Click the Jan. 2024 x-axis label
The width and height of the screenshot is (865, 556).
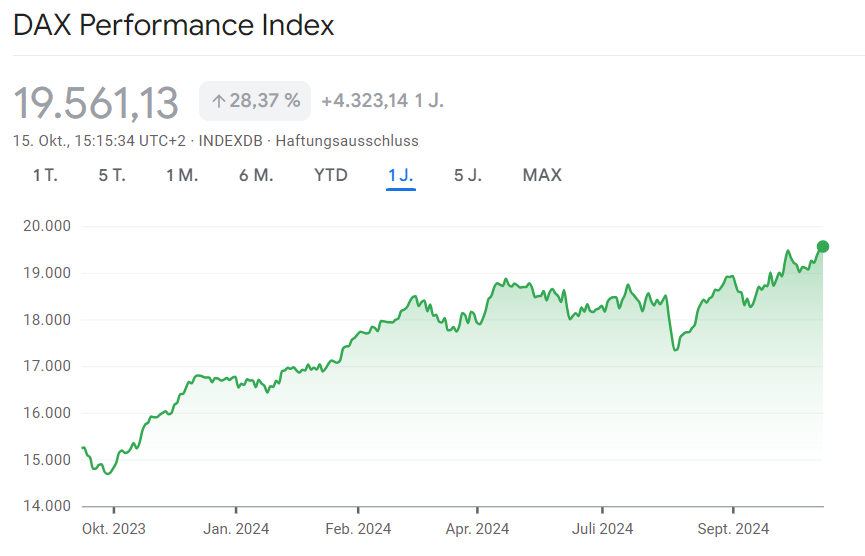coord(236,529)
